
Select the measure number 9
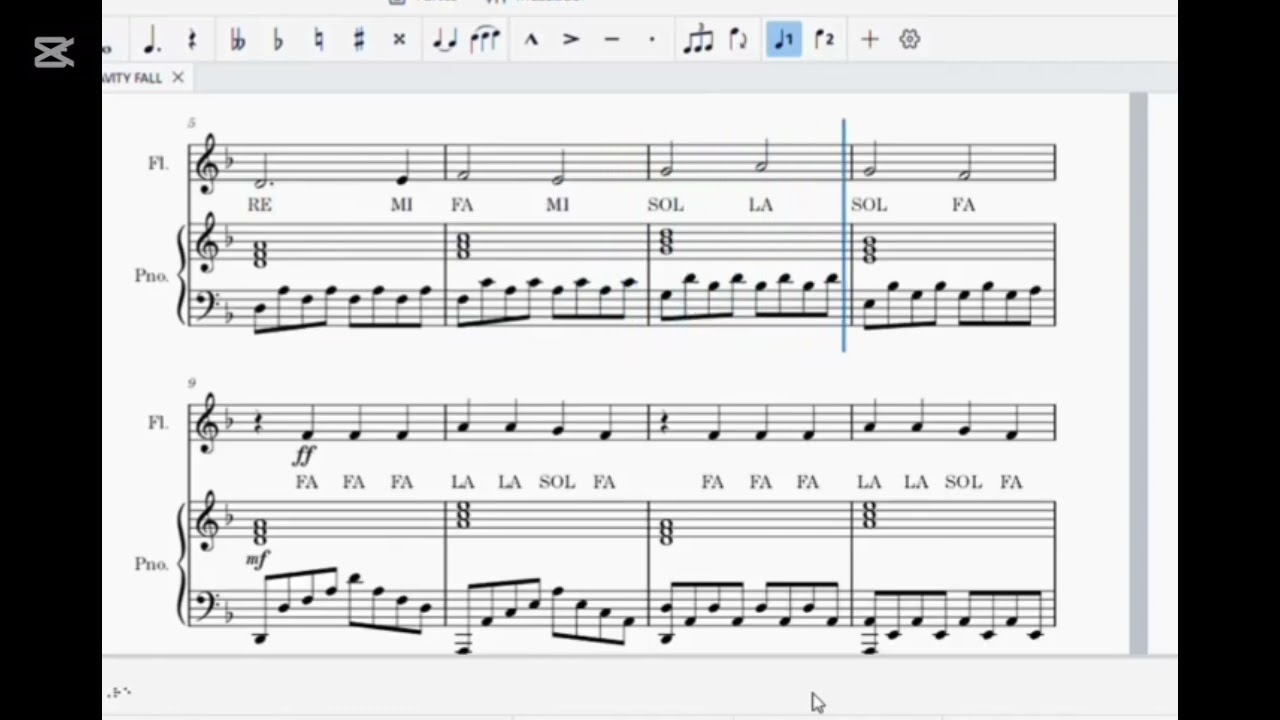(x=192, y=382)
